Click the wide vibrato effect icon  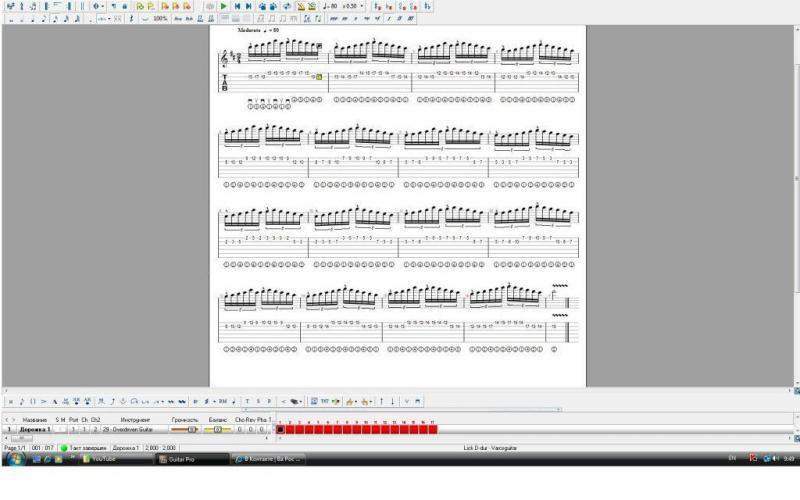(x=182, y=402)
